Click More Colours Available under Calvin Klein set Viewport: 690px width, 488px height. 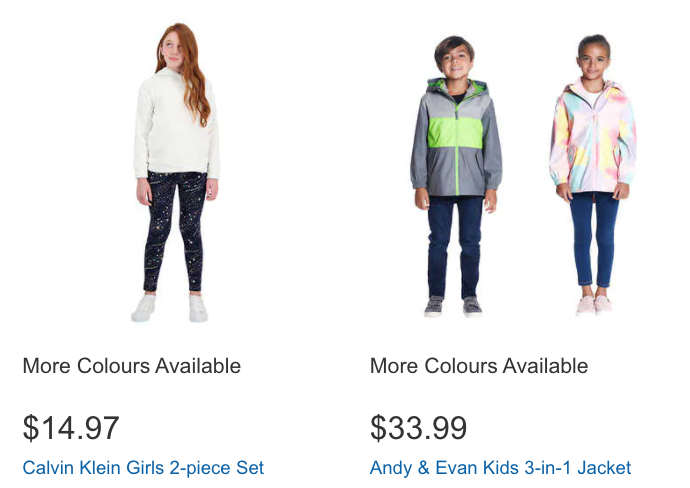tap(132, 366)
